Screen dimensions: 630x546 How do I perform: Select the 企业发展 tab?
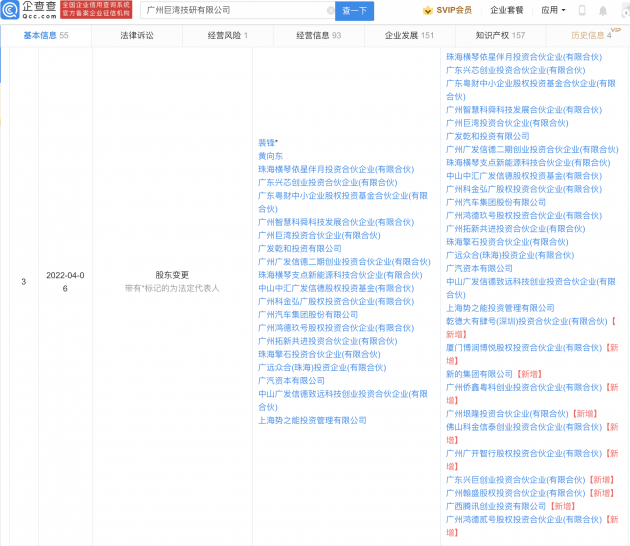(410, 35)
